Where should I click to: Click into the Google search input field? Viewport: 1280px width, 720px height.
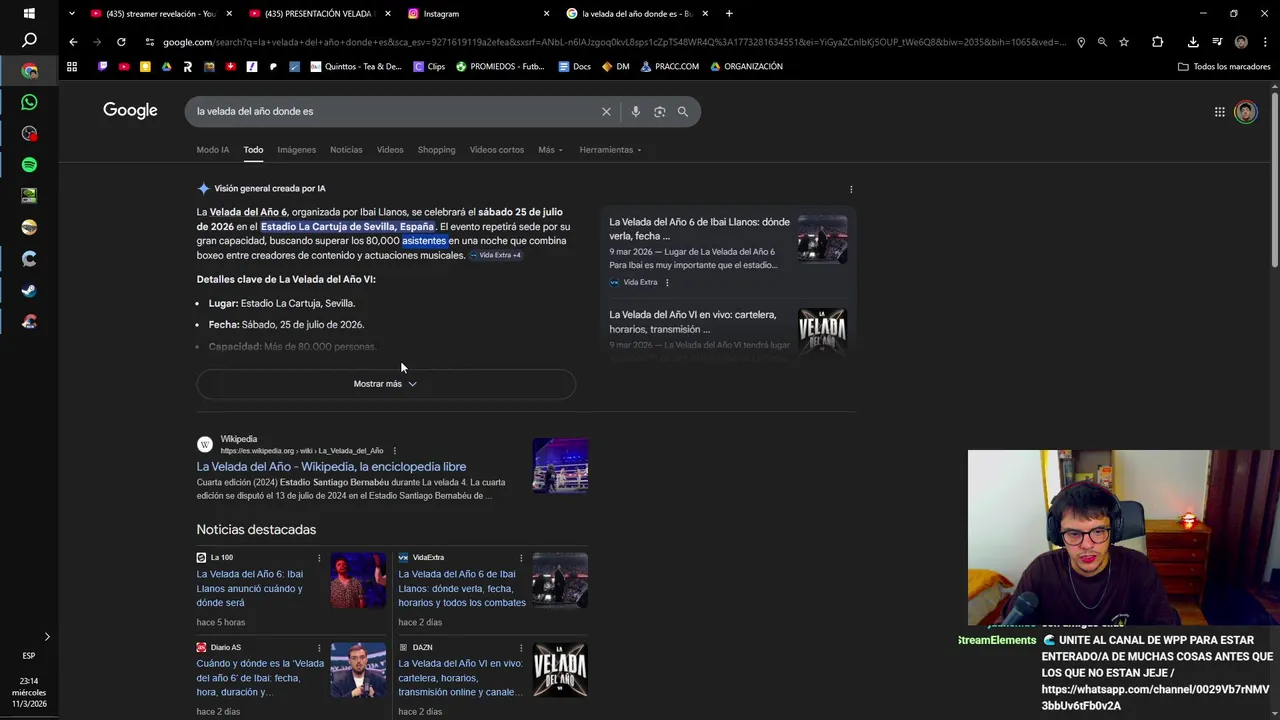pyautogui.click(x=395, y=111)
